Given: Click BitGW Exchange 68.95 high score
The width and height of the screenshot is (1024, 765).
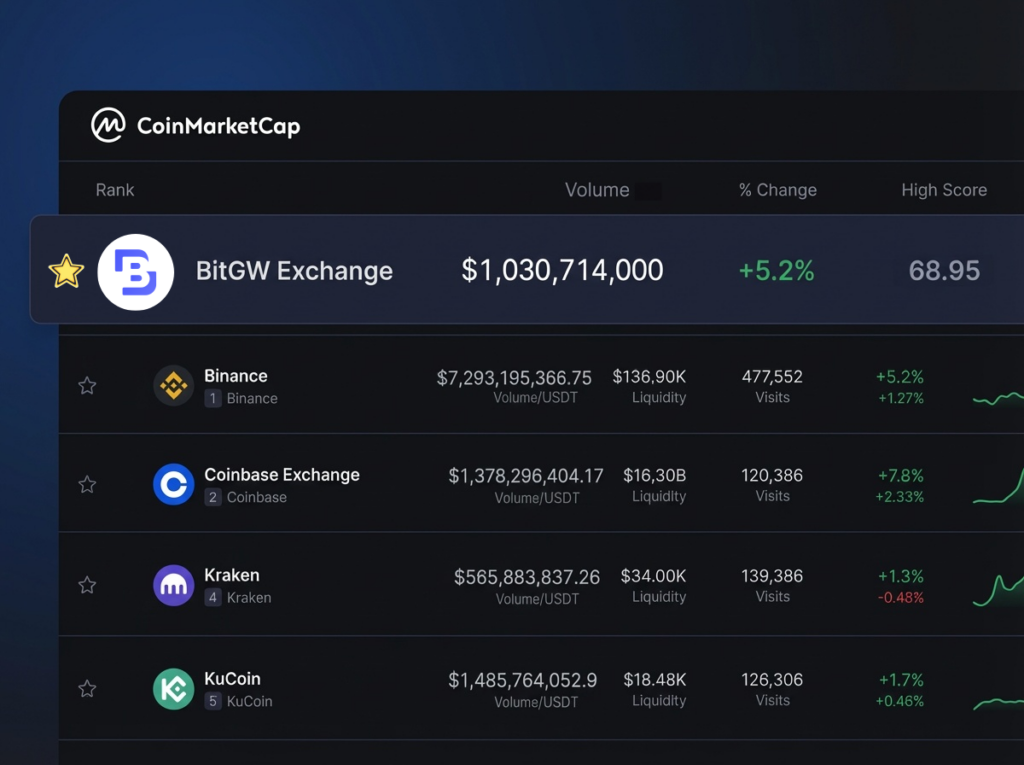Looking at the screenshot, I should click(944, 271).
